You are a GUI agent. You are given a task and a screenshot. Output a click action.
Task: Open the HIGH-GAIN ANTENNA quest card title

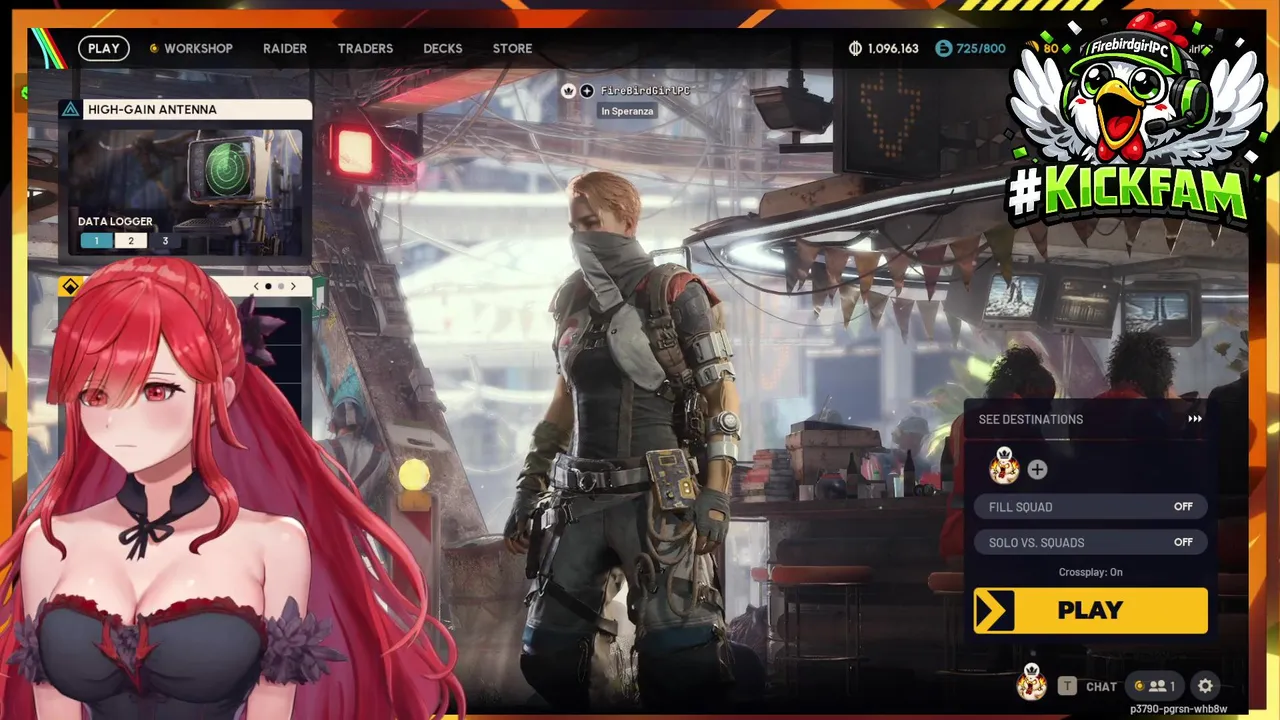152,109
